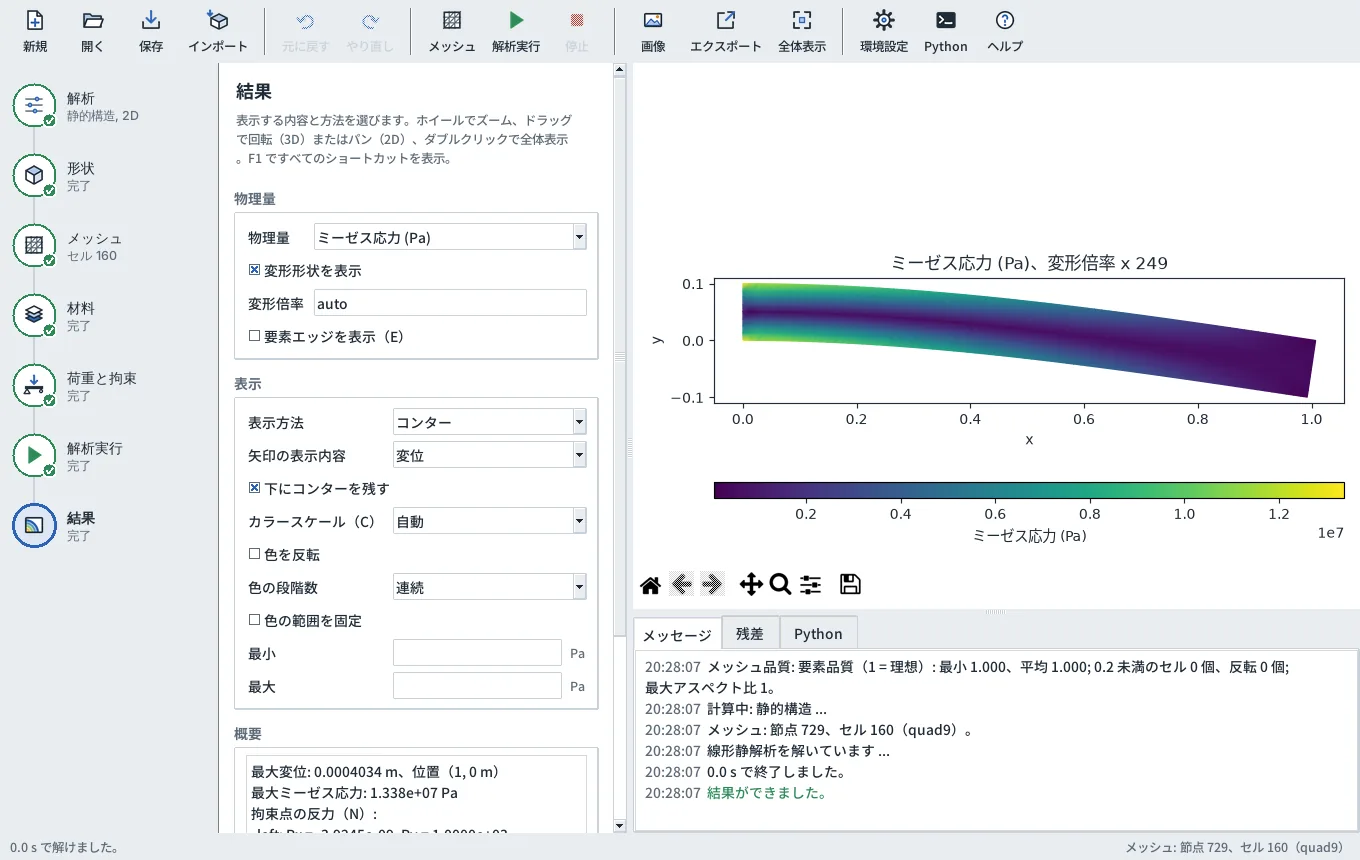This screenshot has width=1360, height=860.
Task: Open plot subplot configuration sliders icon
Action: click(810, 585)
